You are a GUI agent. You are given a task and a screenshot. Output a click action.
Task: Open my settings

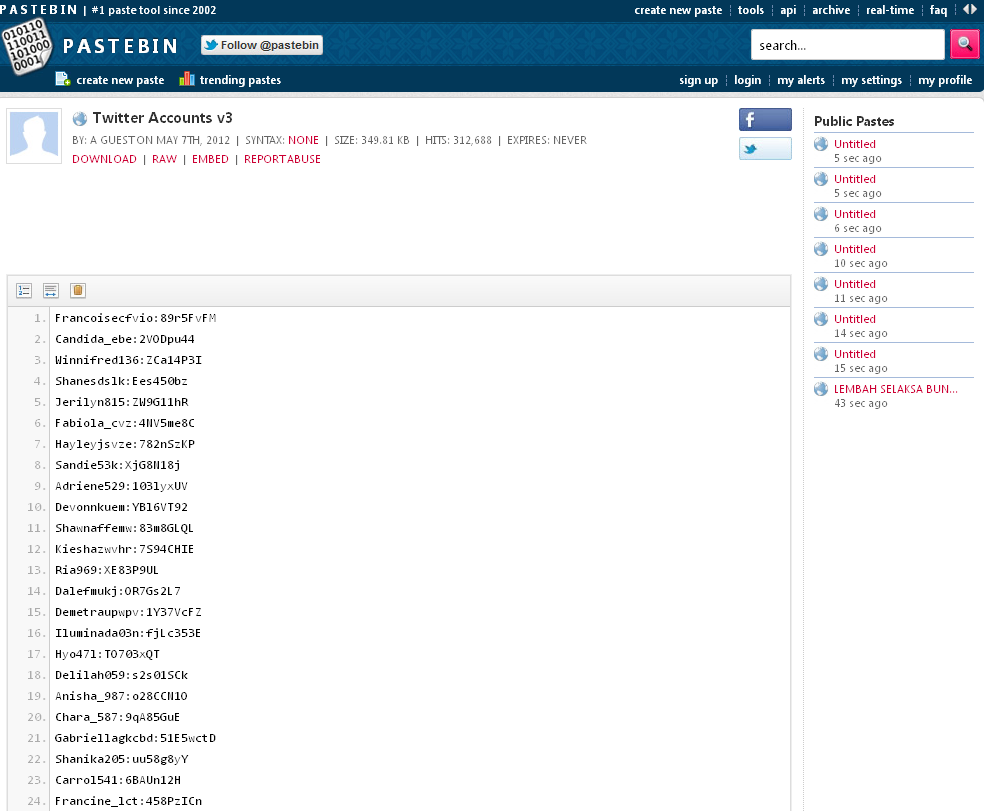pos(871,80)
